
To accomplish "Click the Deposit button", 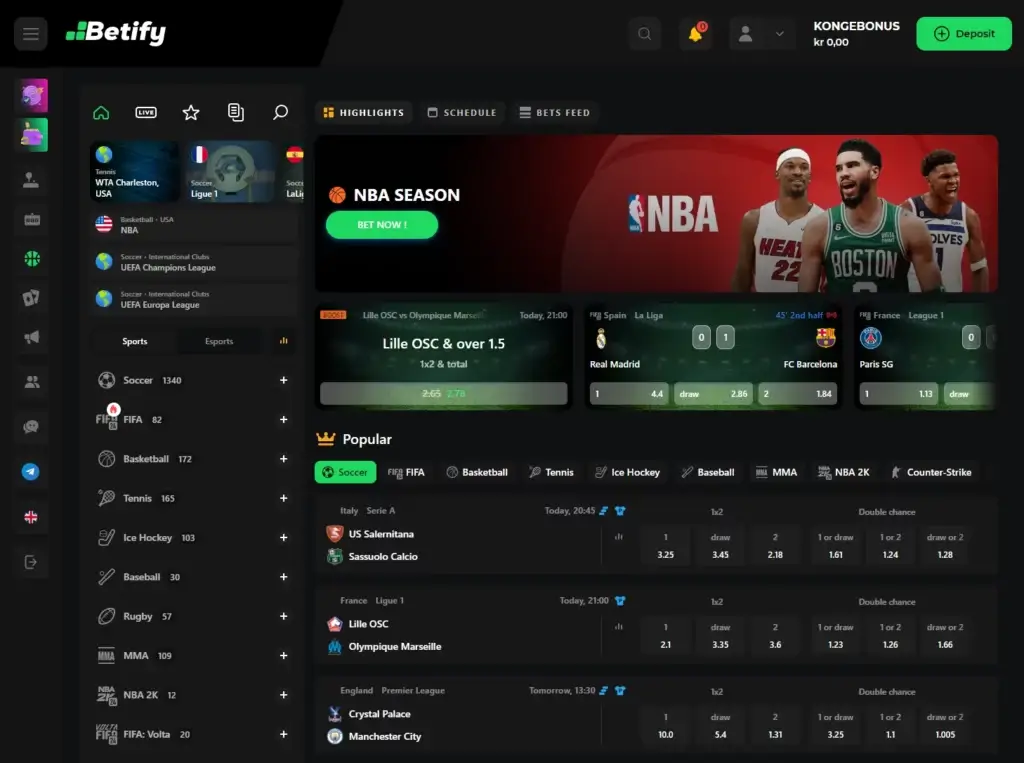I will [964, 34].
